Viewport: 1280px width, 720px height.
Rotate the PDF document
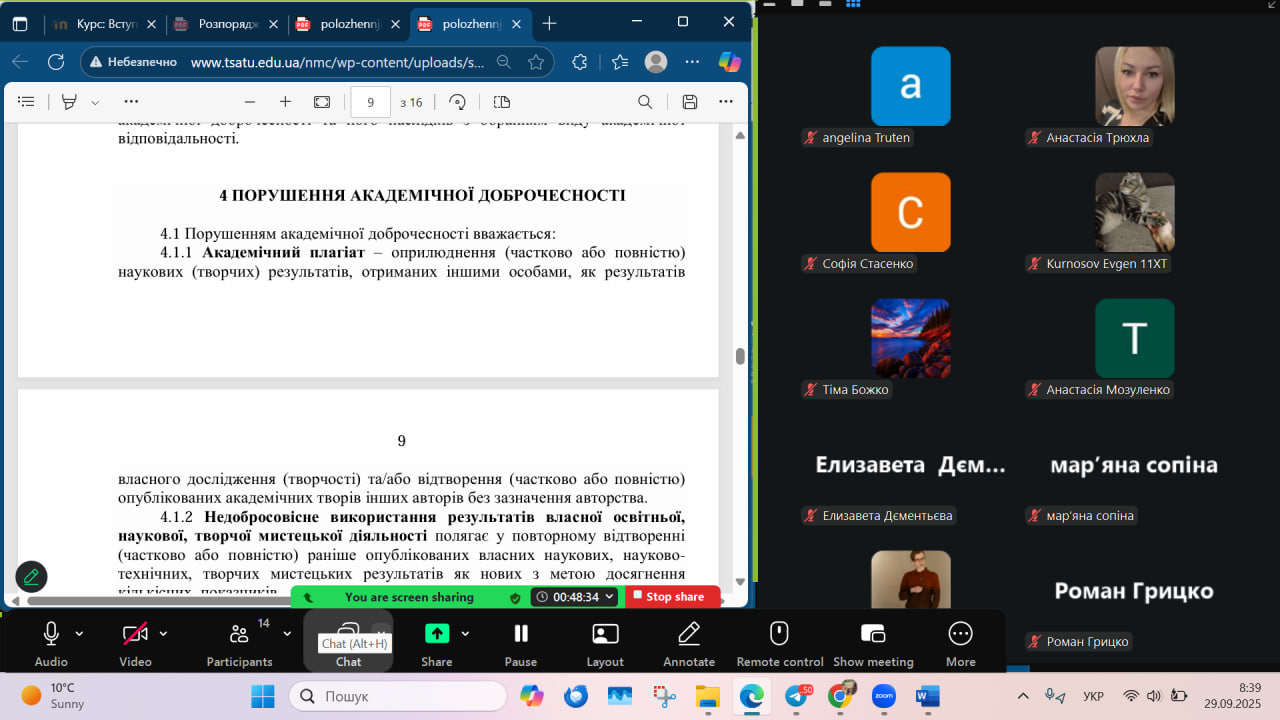tap(458, 101)
